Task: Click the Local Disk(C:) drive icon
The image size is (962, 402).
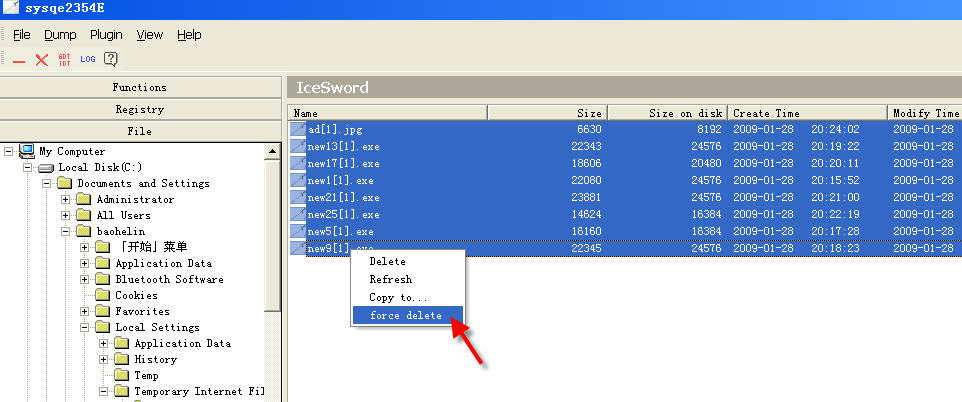Action: pos(46,168)
